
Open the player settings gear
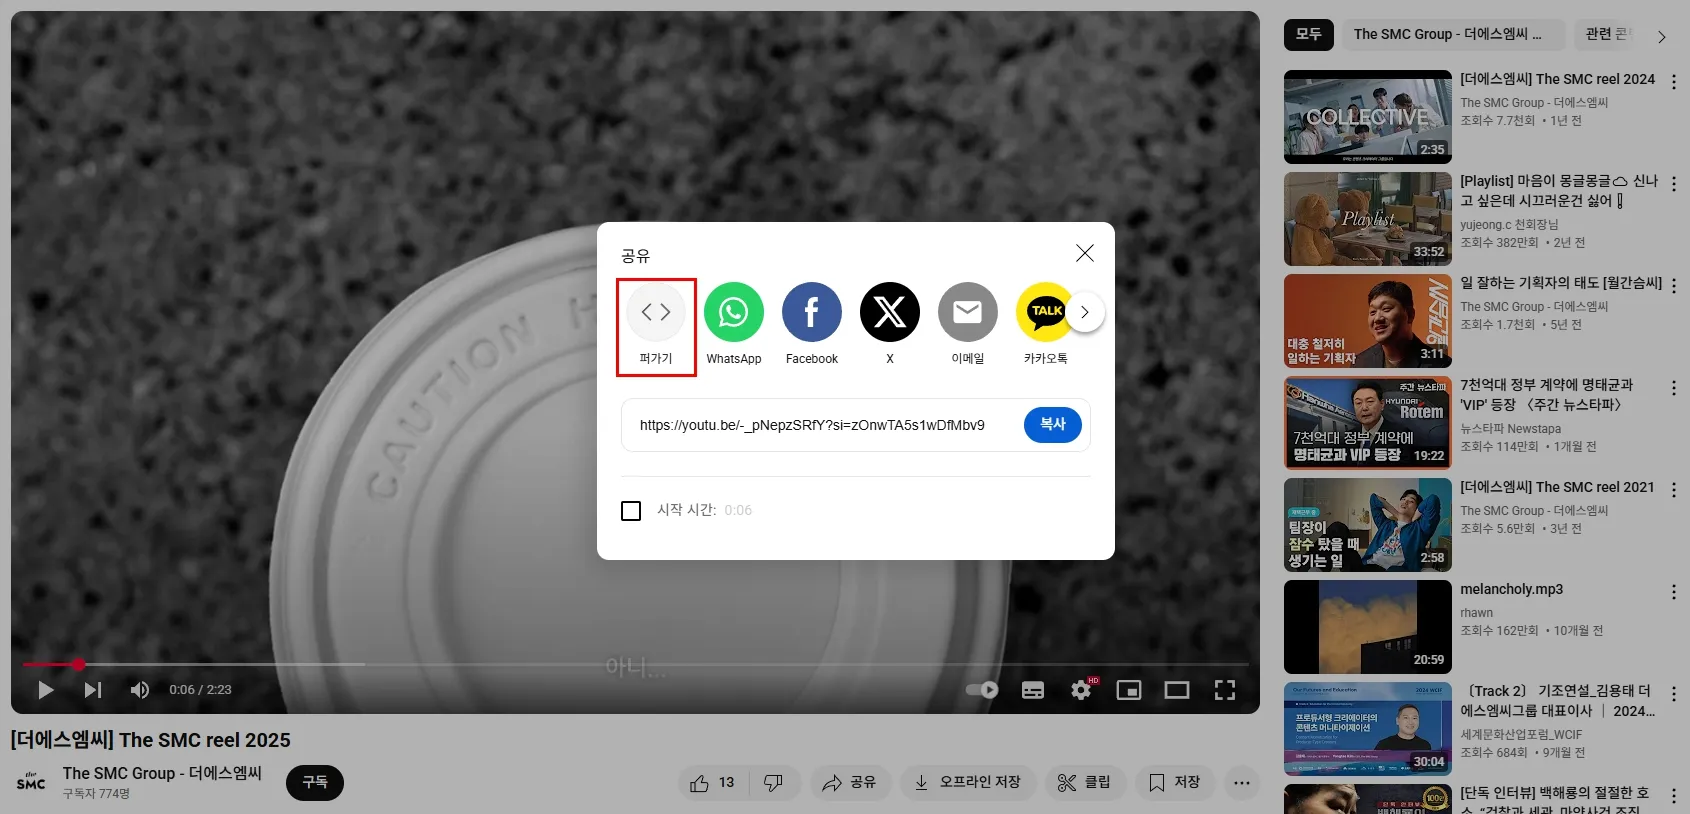click(1082, 690)
